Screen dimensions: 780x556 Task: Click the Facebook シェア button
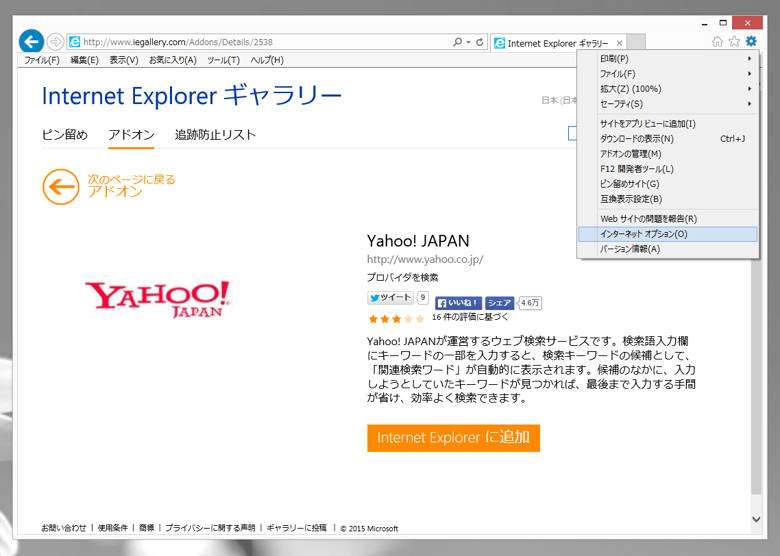[499, 303]
